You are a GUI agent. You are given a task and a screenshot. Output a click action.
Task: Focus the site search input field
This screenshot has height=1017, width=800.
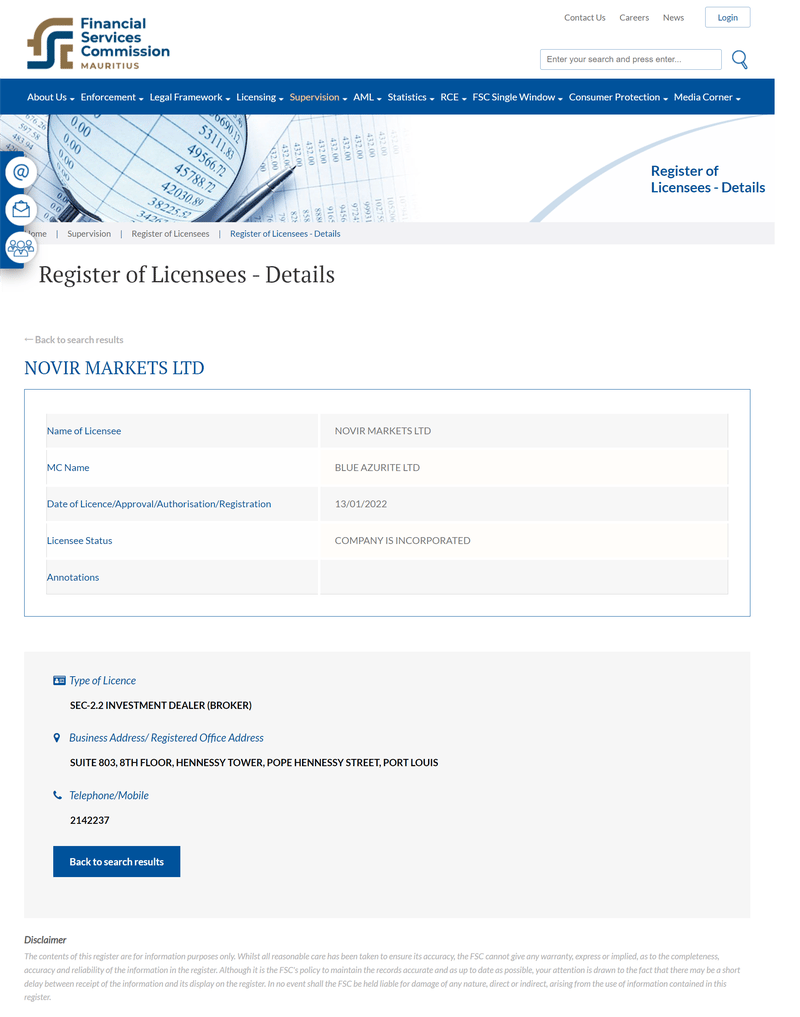pyautogui.click(x=630, y=59)
